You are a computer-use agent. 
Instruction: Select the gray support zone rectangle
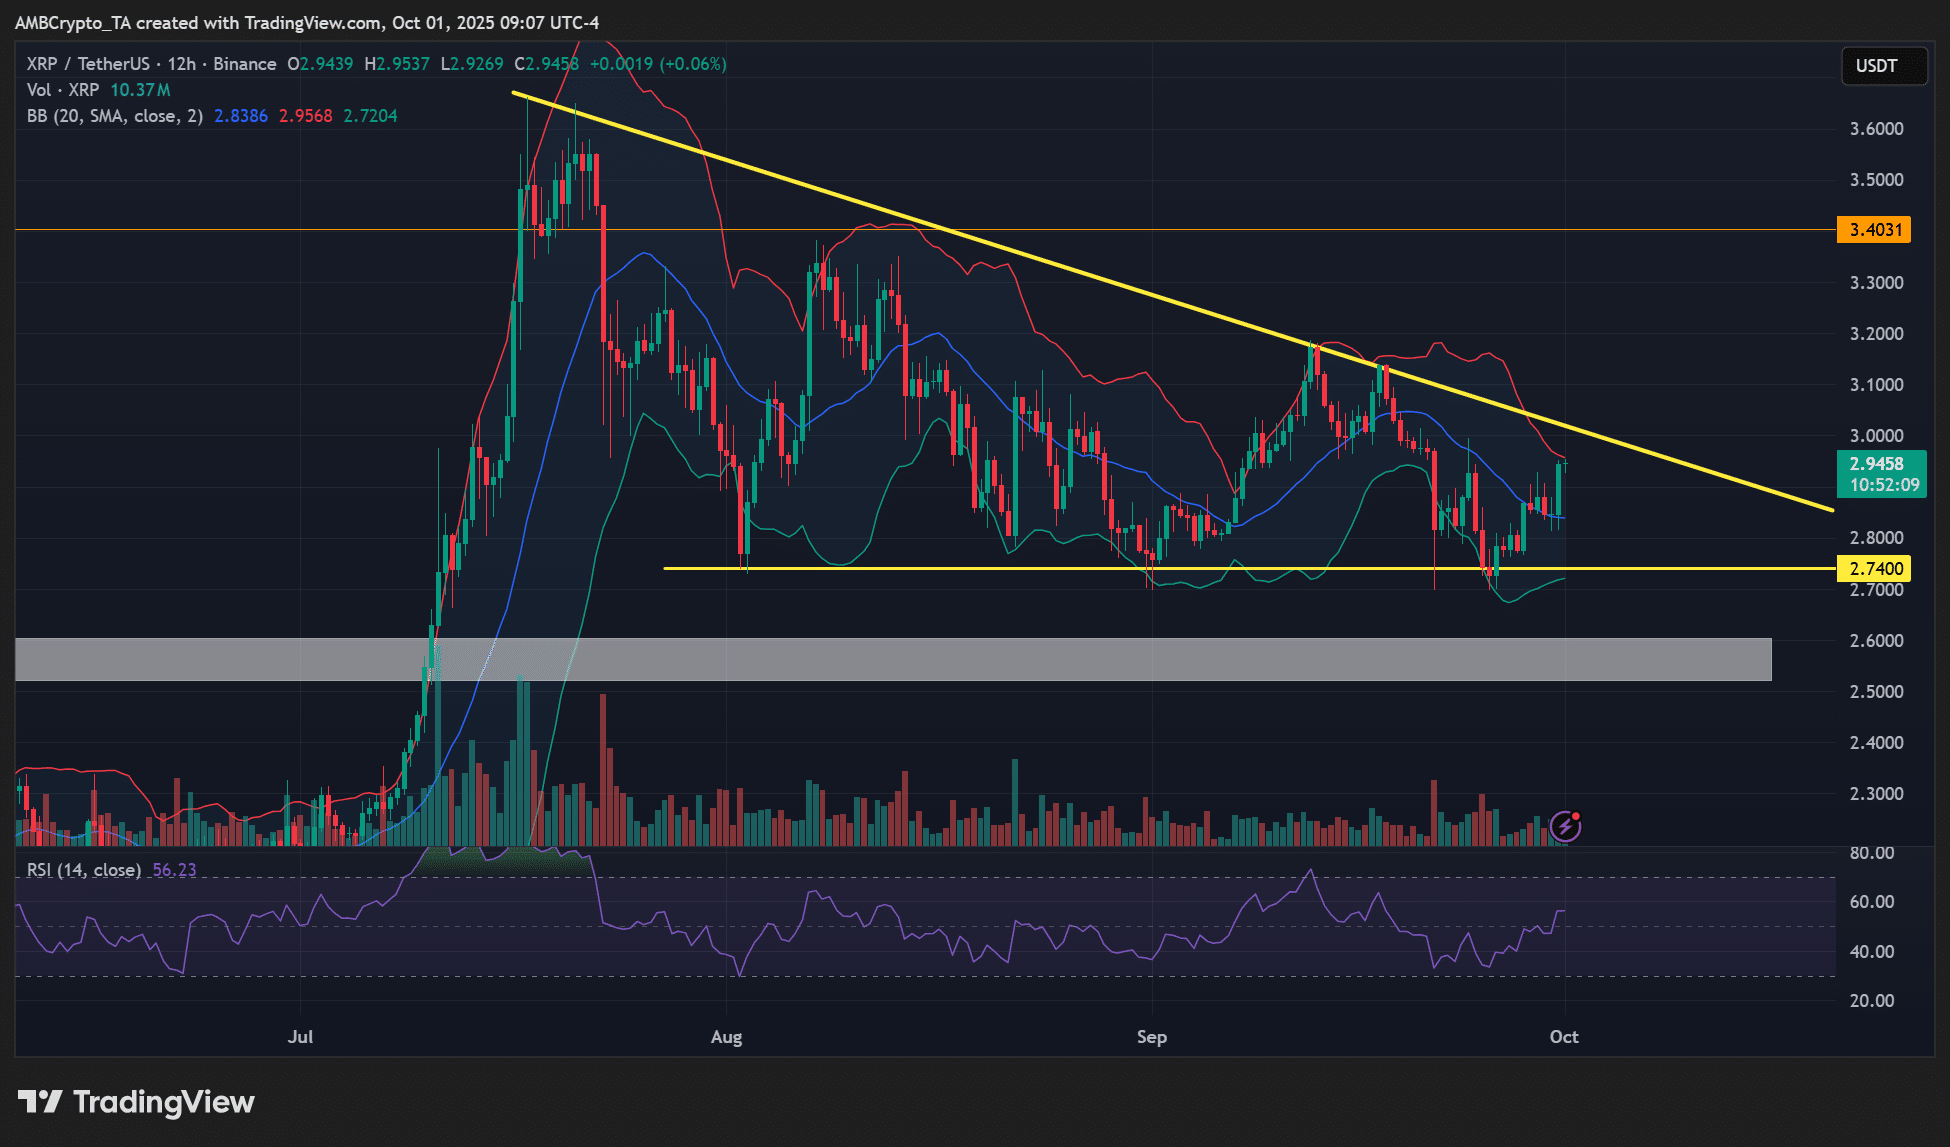click(1000, 660)
